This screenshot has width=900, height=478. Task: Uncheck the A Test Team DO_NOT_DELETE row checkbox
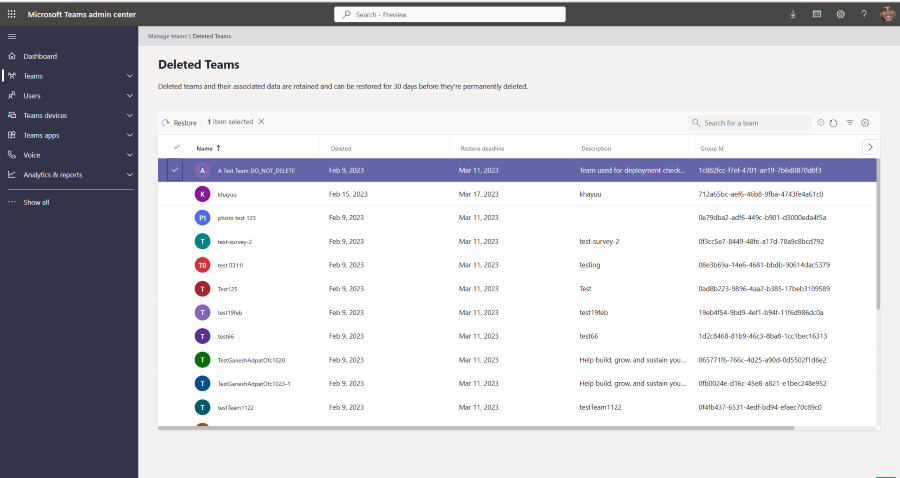(175, 170)
